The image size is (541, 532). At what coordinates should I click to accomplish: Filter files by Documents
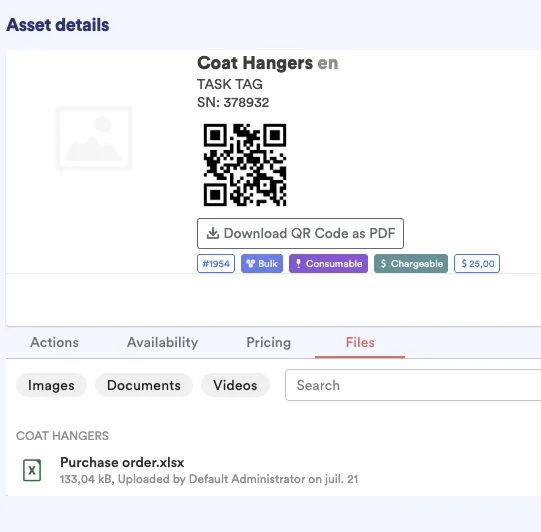(x=144, y=385)
